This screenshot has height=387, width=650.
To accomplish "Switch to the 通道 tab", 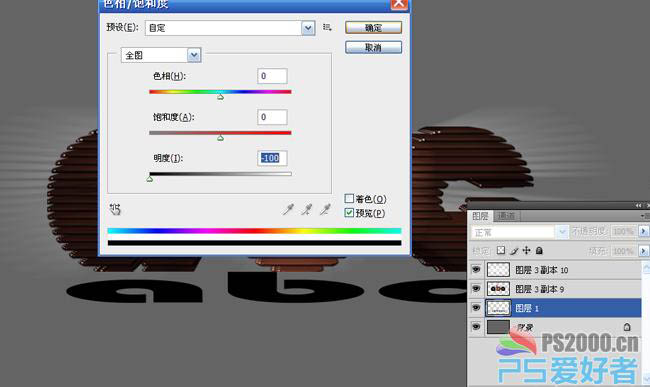I will click(x=506, y=216).
